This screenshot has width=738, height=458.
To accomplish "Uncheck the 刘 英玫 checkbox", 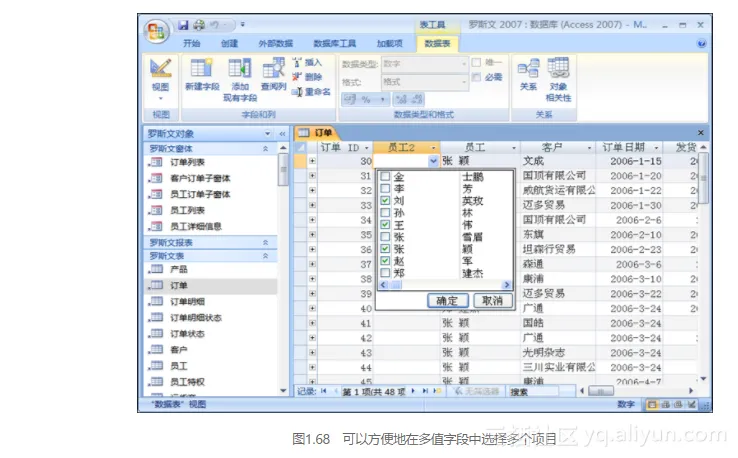I will click(385, 201).
